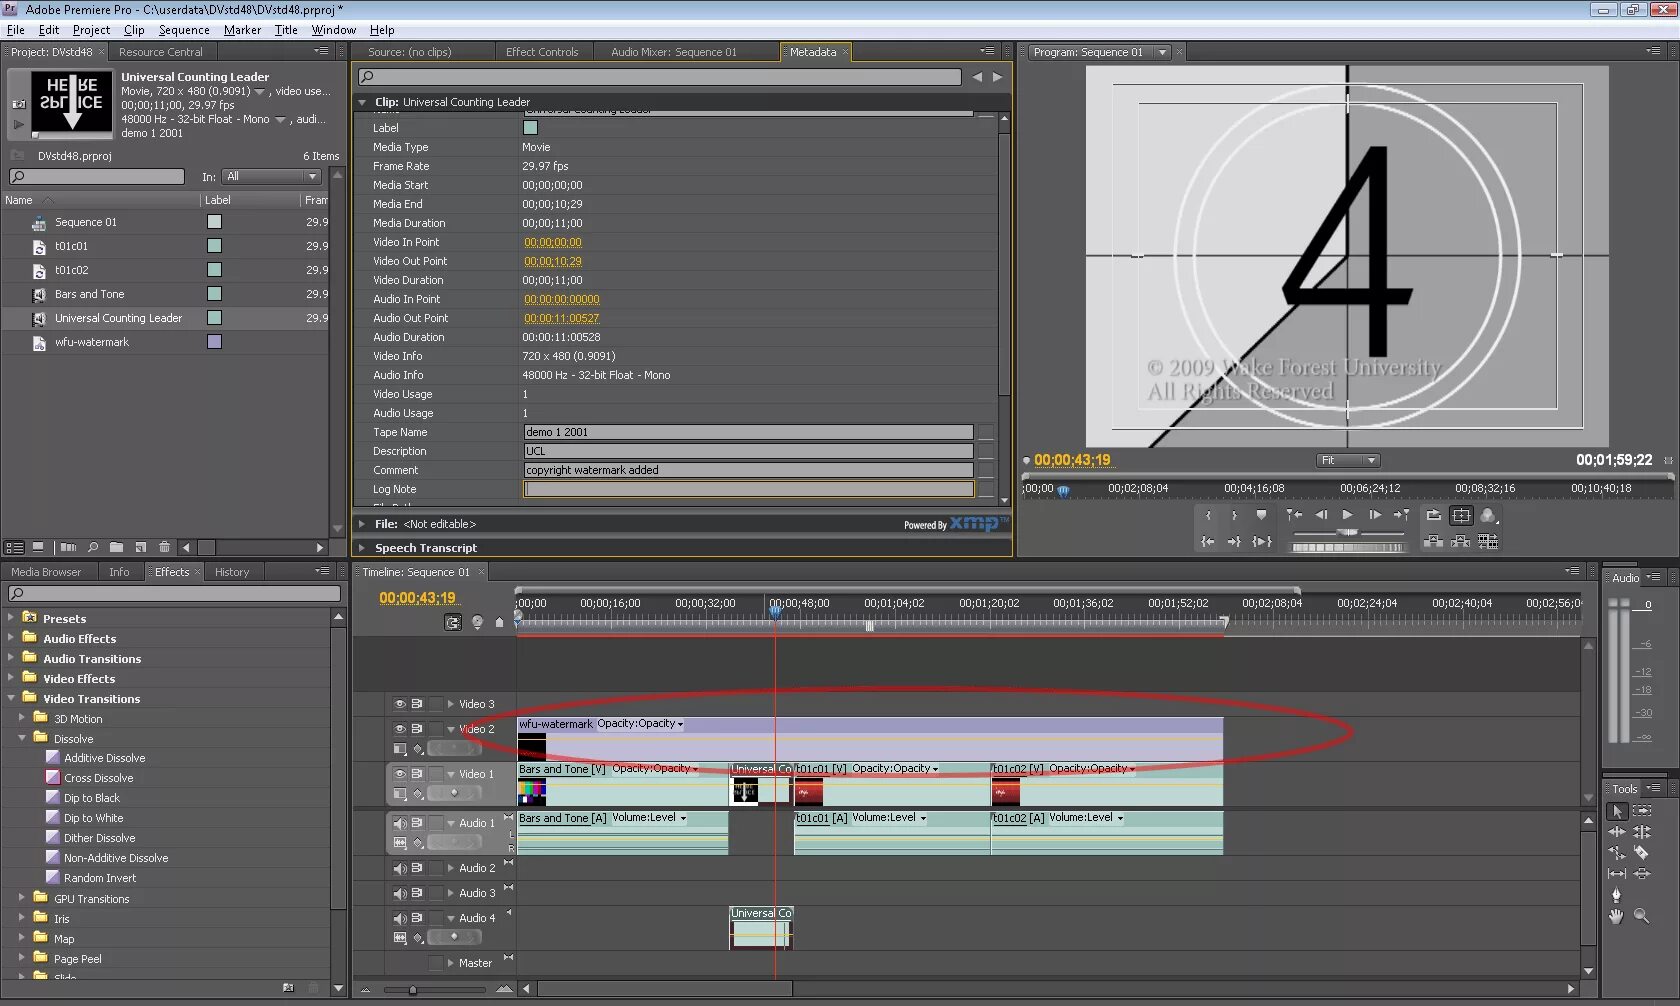
Task: Toggle track lock box for Master track
Action: point(435,963)
